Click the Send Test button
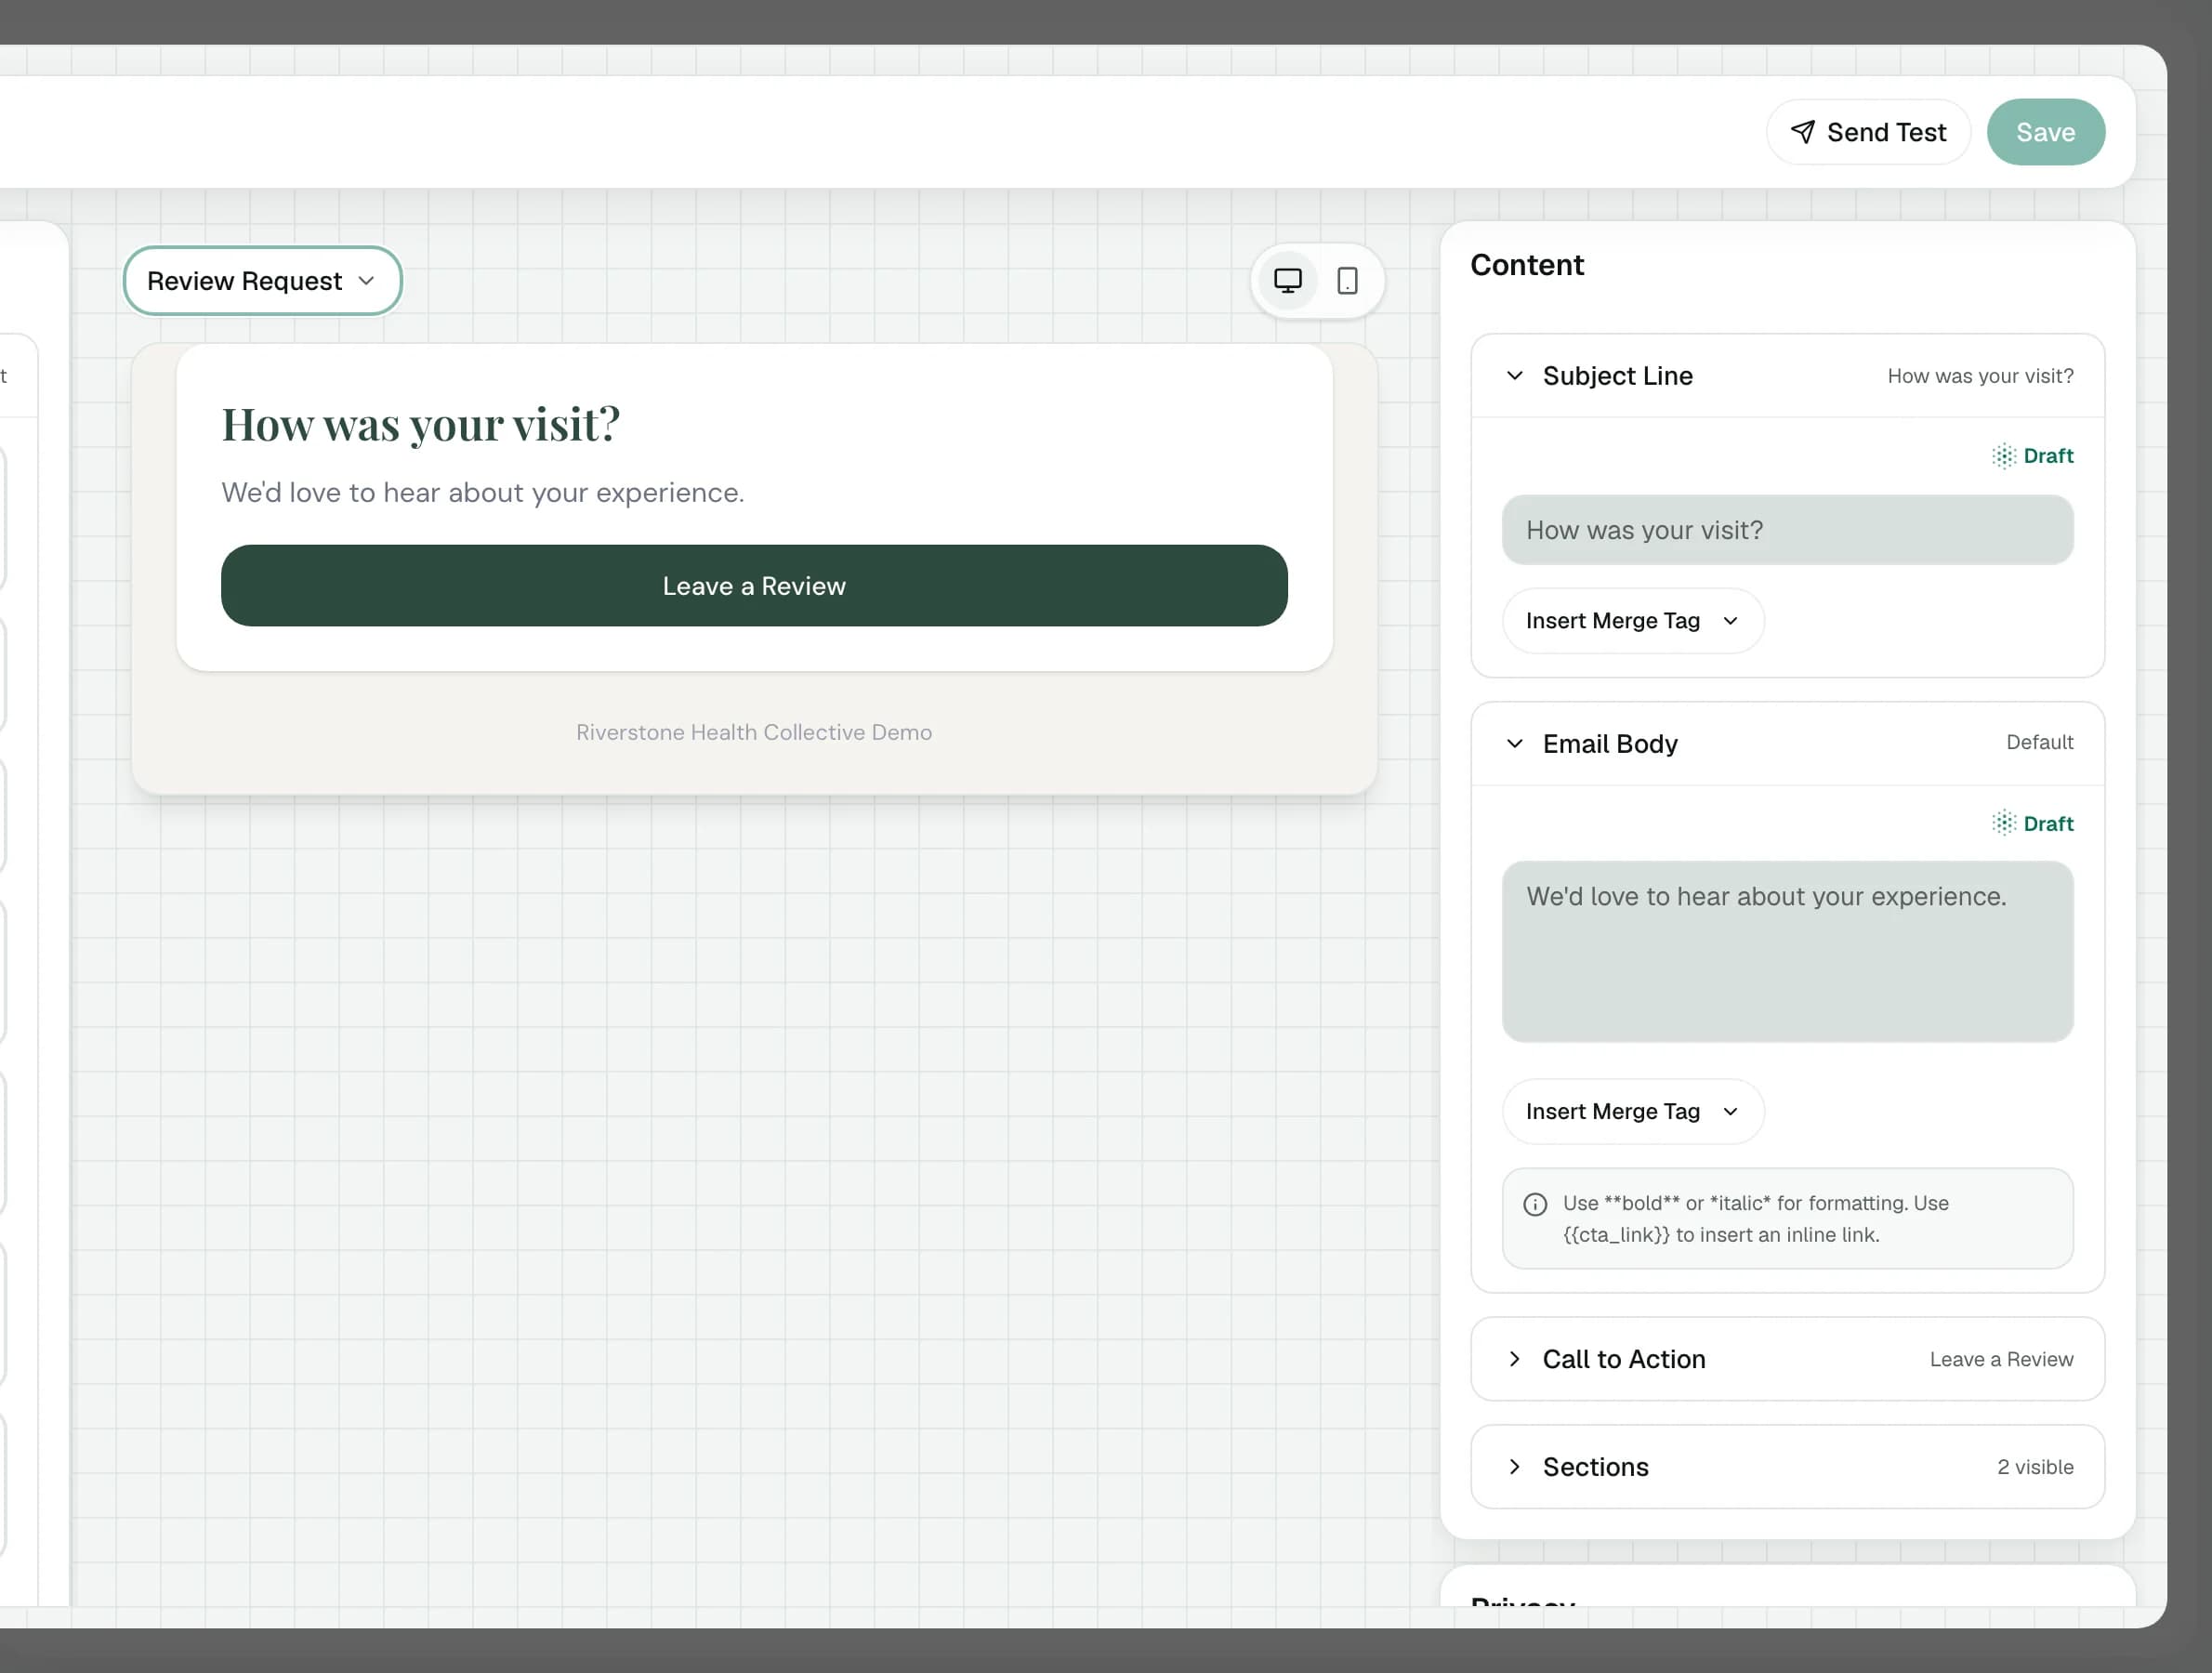The image size is (2212, 1673). click(x=1868, y=132)
